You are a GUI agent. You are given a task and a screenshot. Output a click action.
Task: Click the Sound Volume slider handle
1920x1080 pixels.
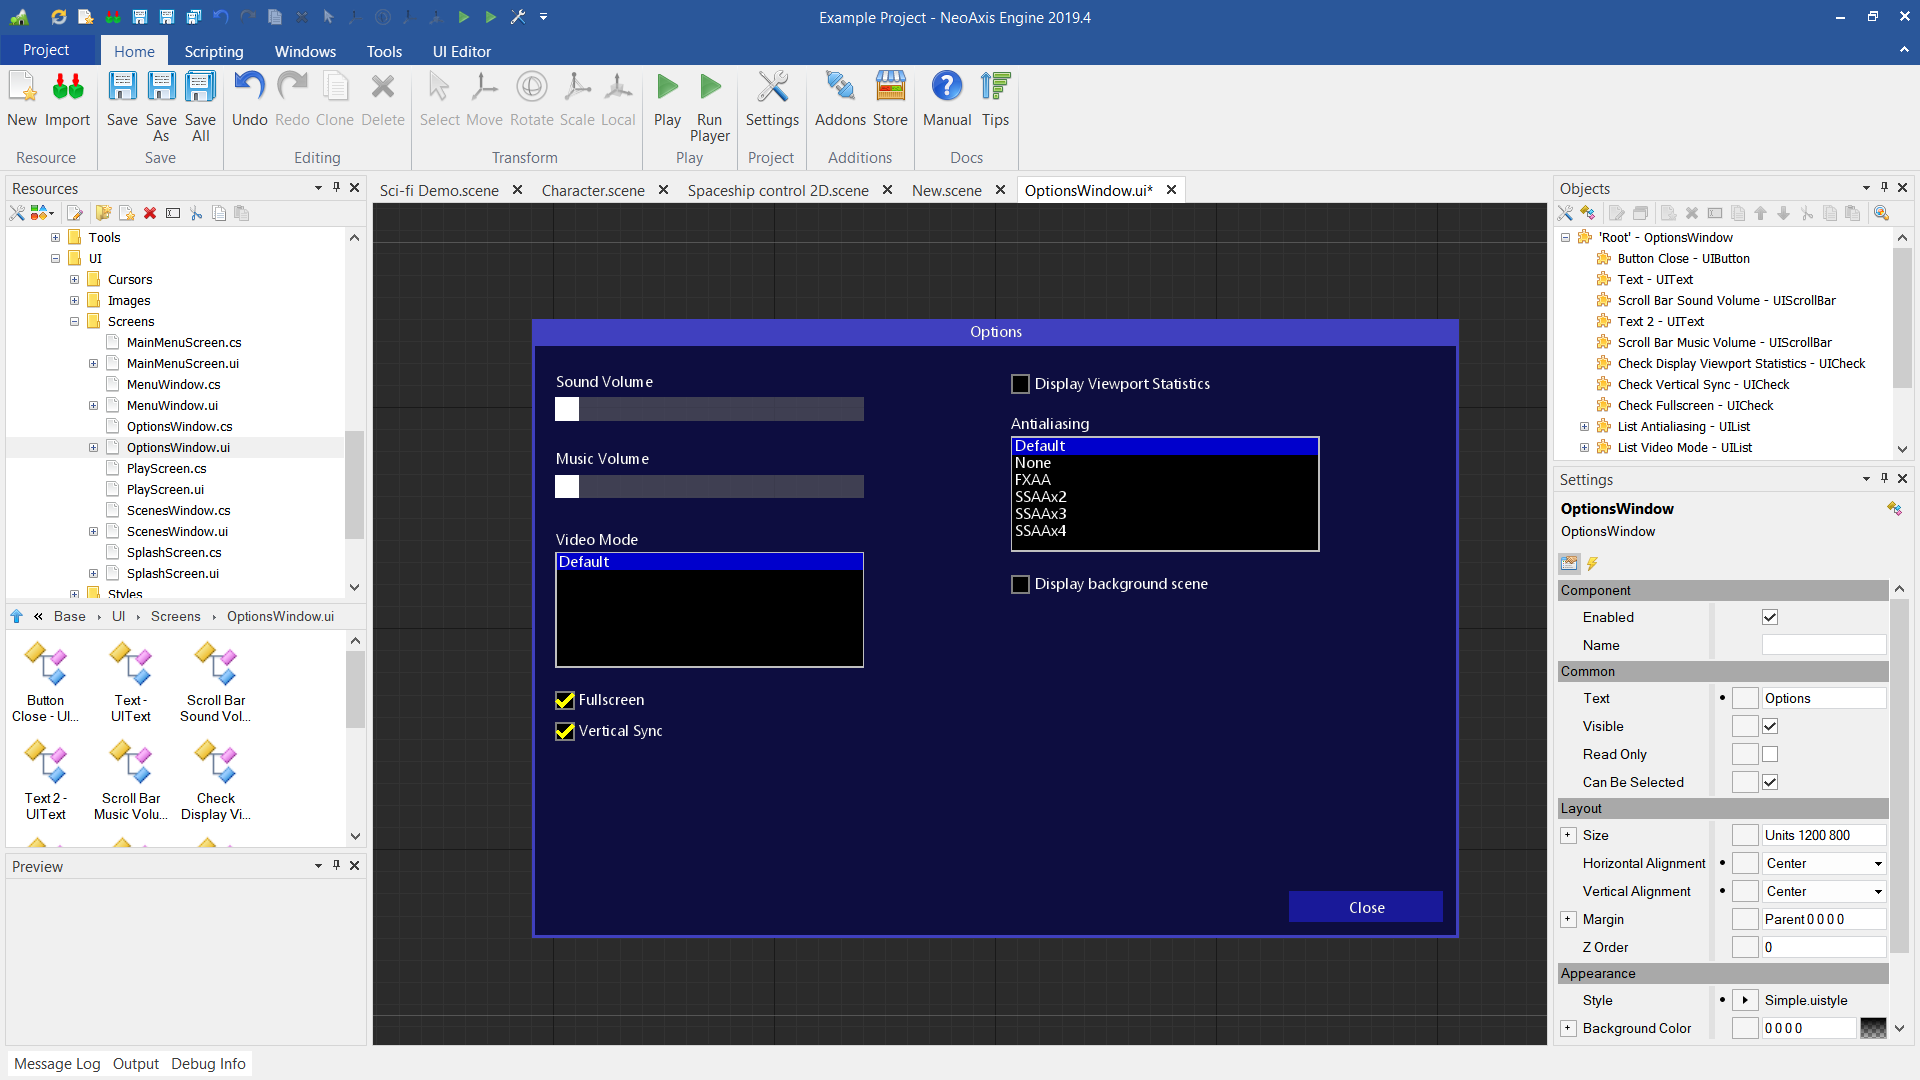click(567, 409)
